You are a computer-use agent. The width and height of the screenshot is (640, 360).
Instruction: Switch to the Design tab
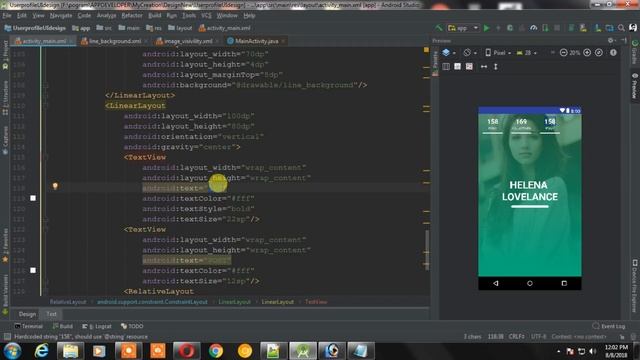(x=27, y=314)
